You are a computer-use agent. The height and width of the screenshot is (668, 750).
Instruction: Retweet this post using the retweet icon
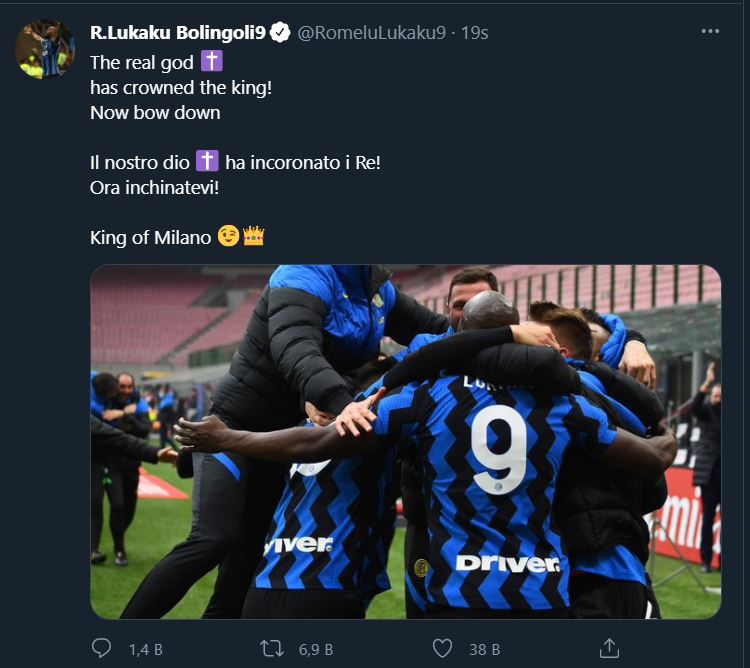271,649
